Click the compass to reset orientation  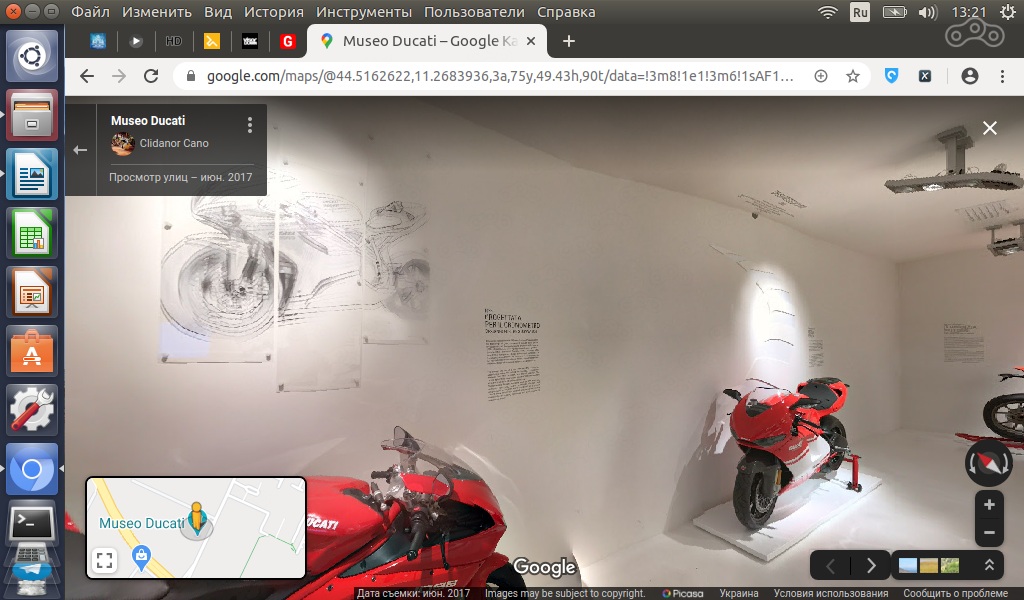(x=988, y=463)
